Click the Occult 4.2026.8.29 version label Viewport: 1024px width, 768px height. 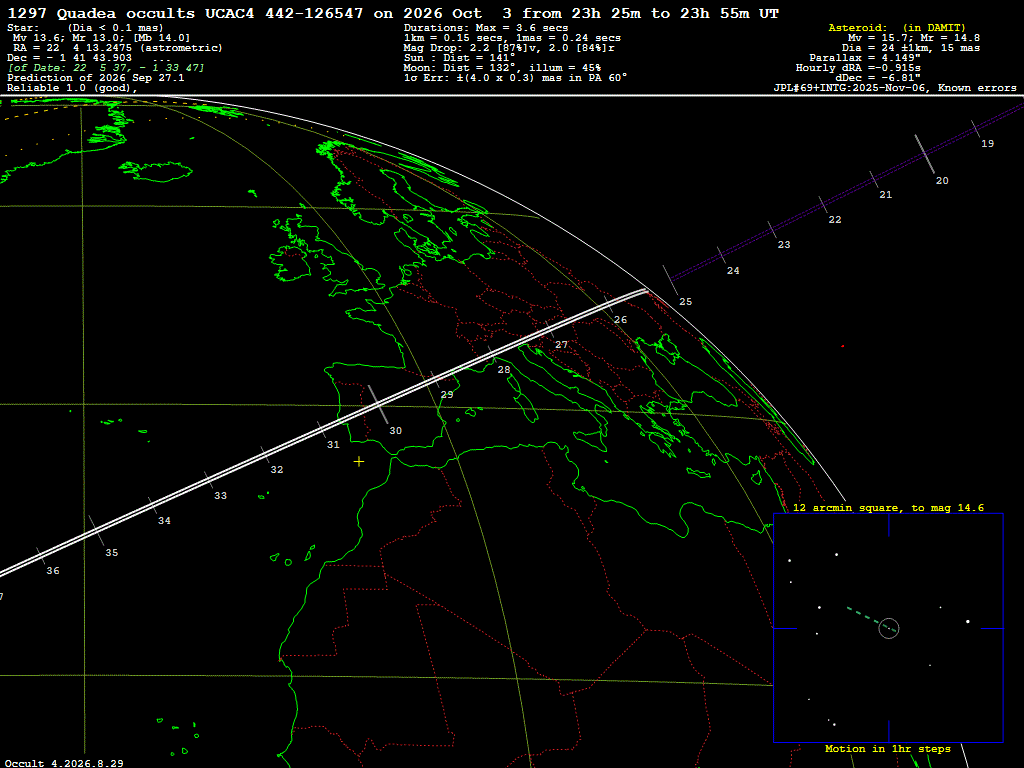[64, 763]
